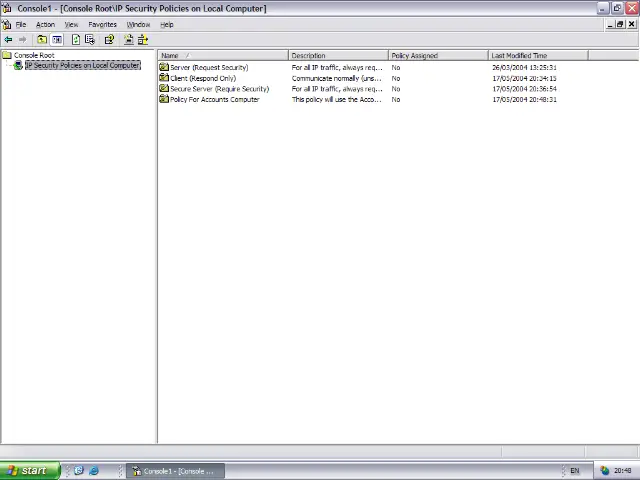Select Policy For Accounts Computer row

pos(215,99)
